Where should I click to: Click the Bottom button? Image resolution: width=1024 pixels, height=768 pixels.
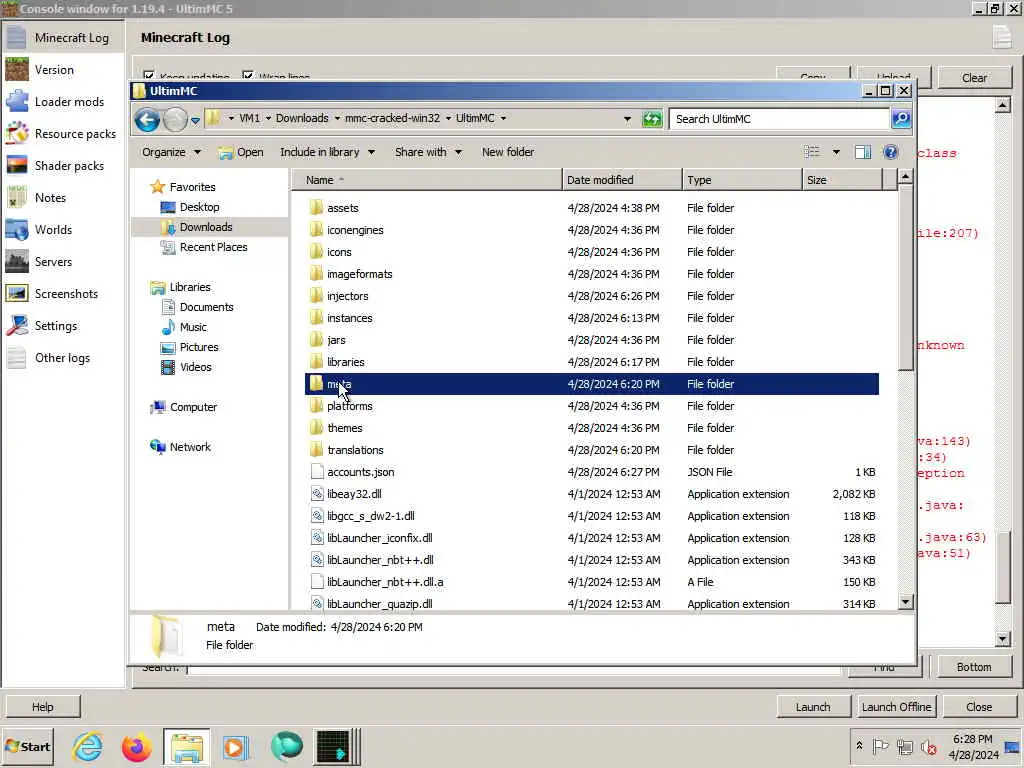(x=974, y=667)
